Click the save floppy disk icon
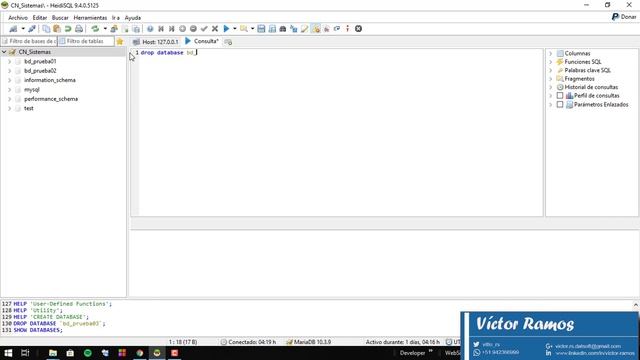Viewport: 640px width, 360px height. tap(261, 29)
